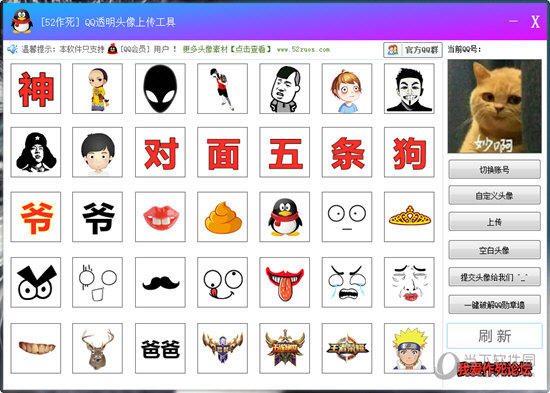Pick the golden crown tiara avatar

(x=409, y=217)
